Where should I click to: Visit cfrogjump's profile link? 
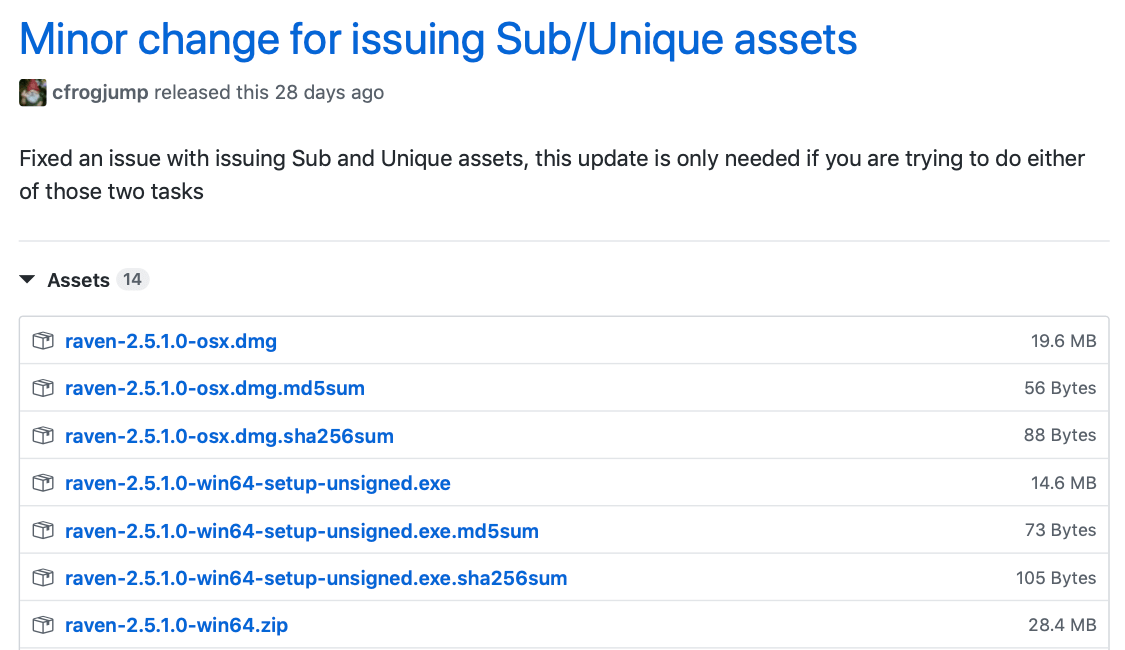100,93
